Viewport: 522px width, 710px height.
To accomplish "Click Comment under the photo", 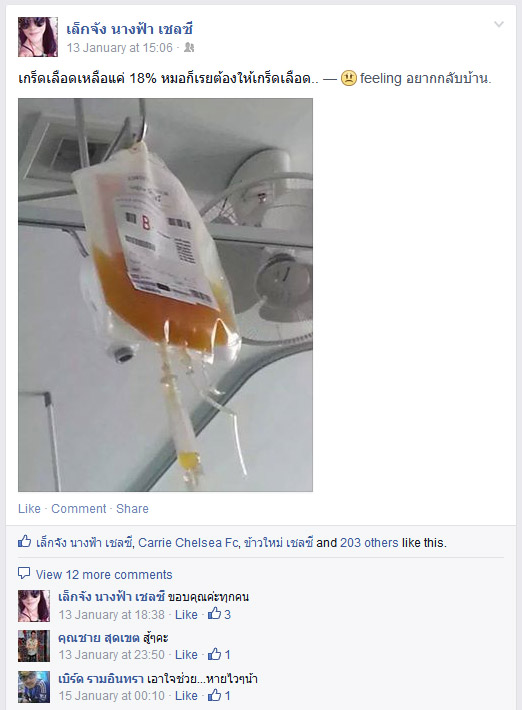I will (78, 509).
